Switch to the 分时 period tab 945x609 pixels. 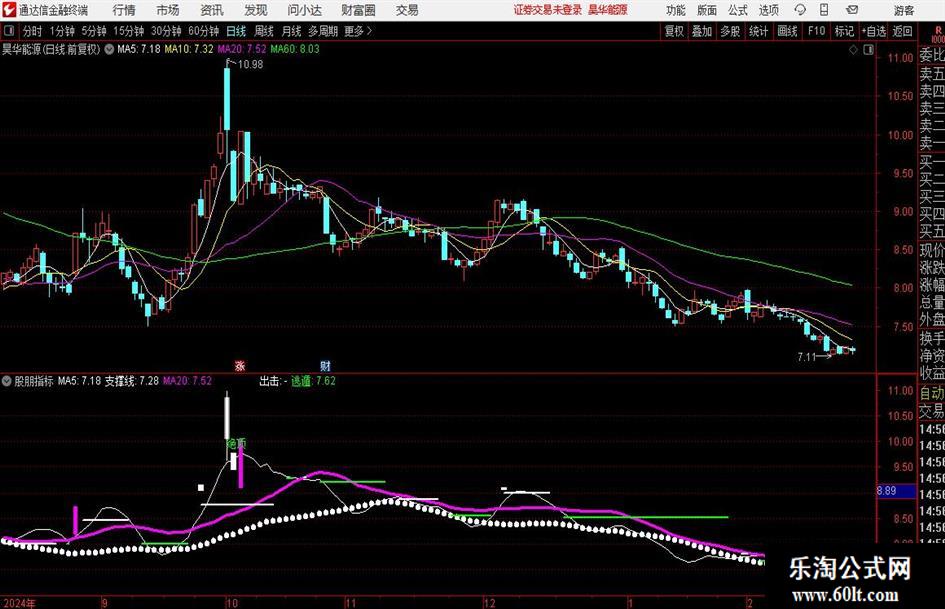click(32, 31)
